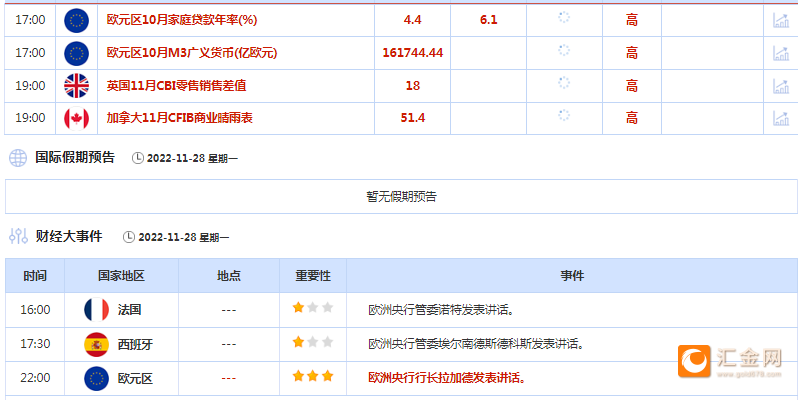Click loading spinner in 加拿大11月CFIB row
The image size is (798, 400).
click(x=564, y=115)
